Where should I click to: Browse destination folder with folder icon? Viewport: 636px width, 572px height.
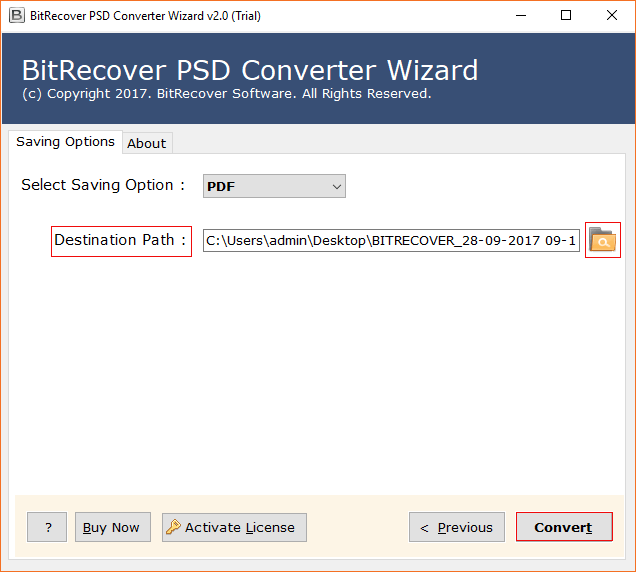click(602, 240)
